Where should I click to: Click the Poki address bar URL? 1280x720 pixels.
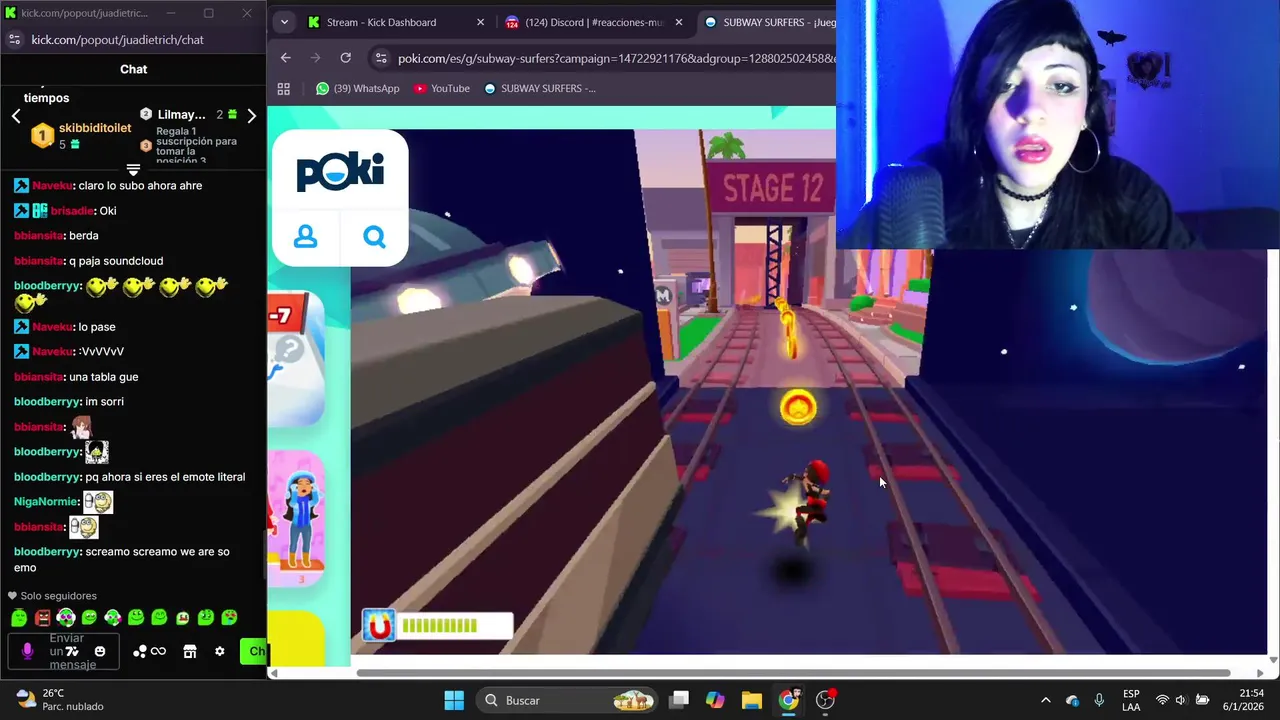[616, 58]
